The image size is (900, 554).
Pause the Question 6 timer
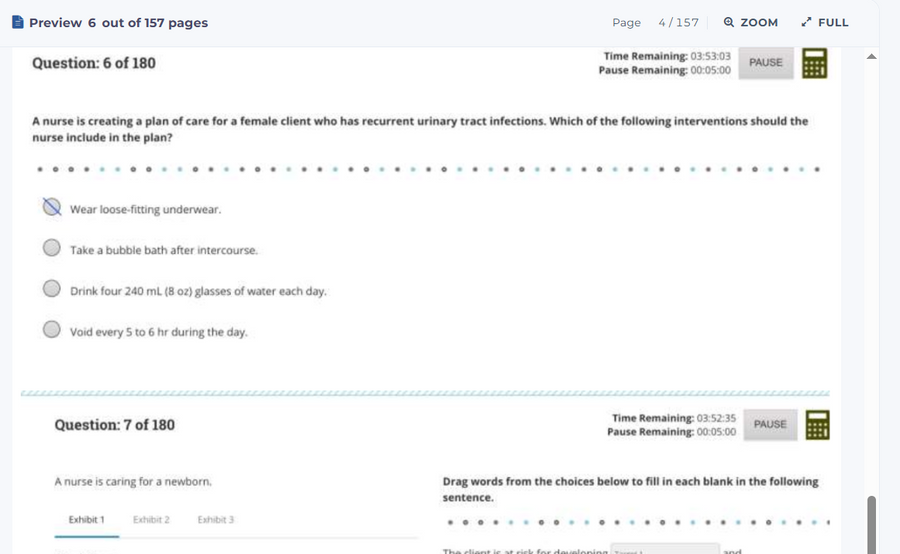click(766, 63)
